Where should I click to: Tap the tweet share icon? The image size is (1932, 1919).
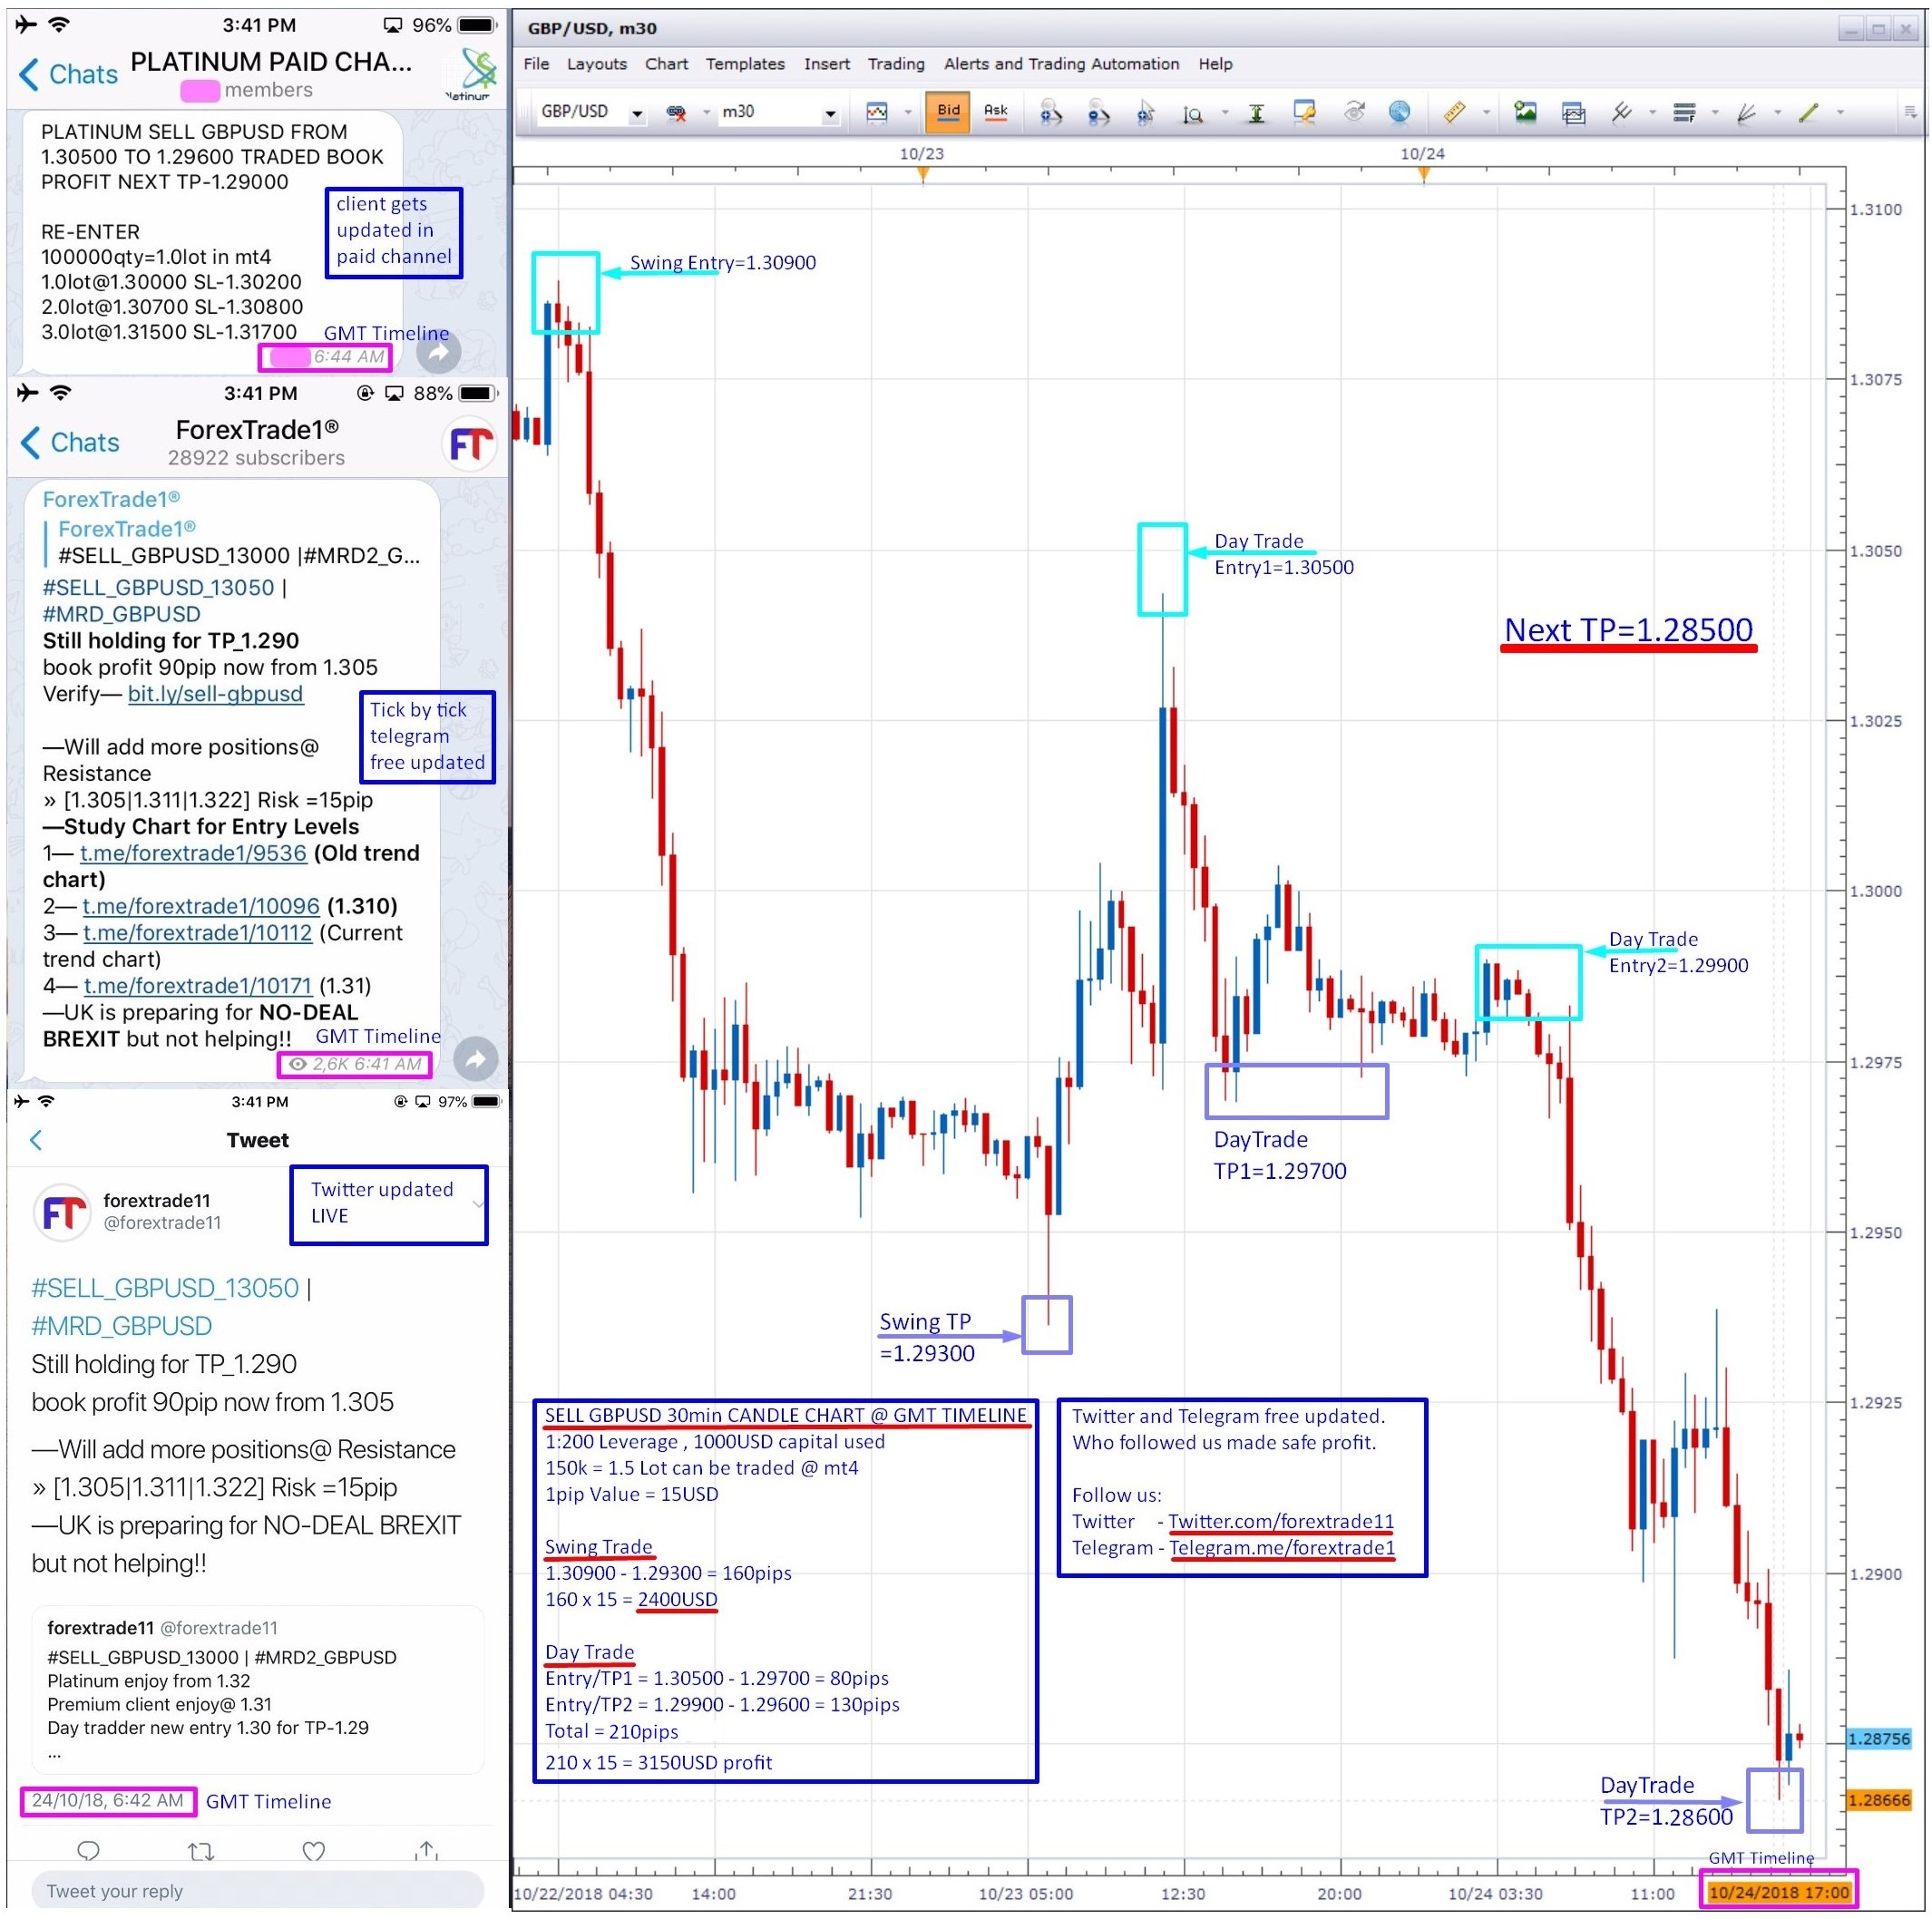click(x=427, y=1850)
